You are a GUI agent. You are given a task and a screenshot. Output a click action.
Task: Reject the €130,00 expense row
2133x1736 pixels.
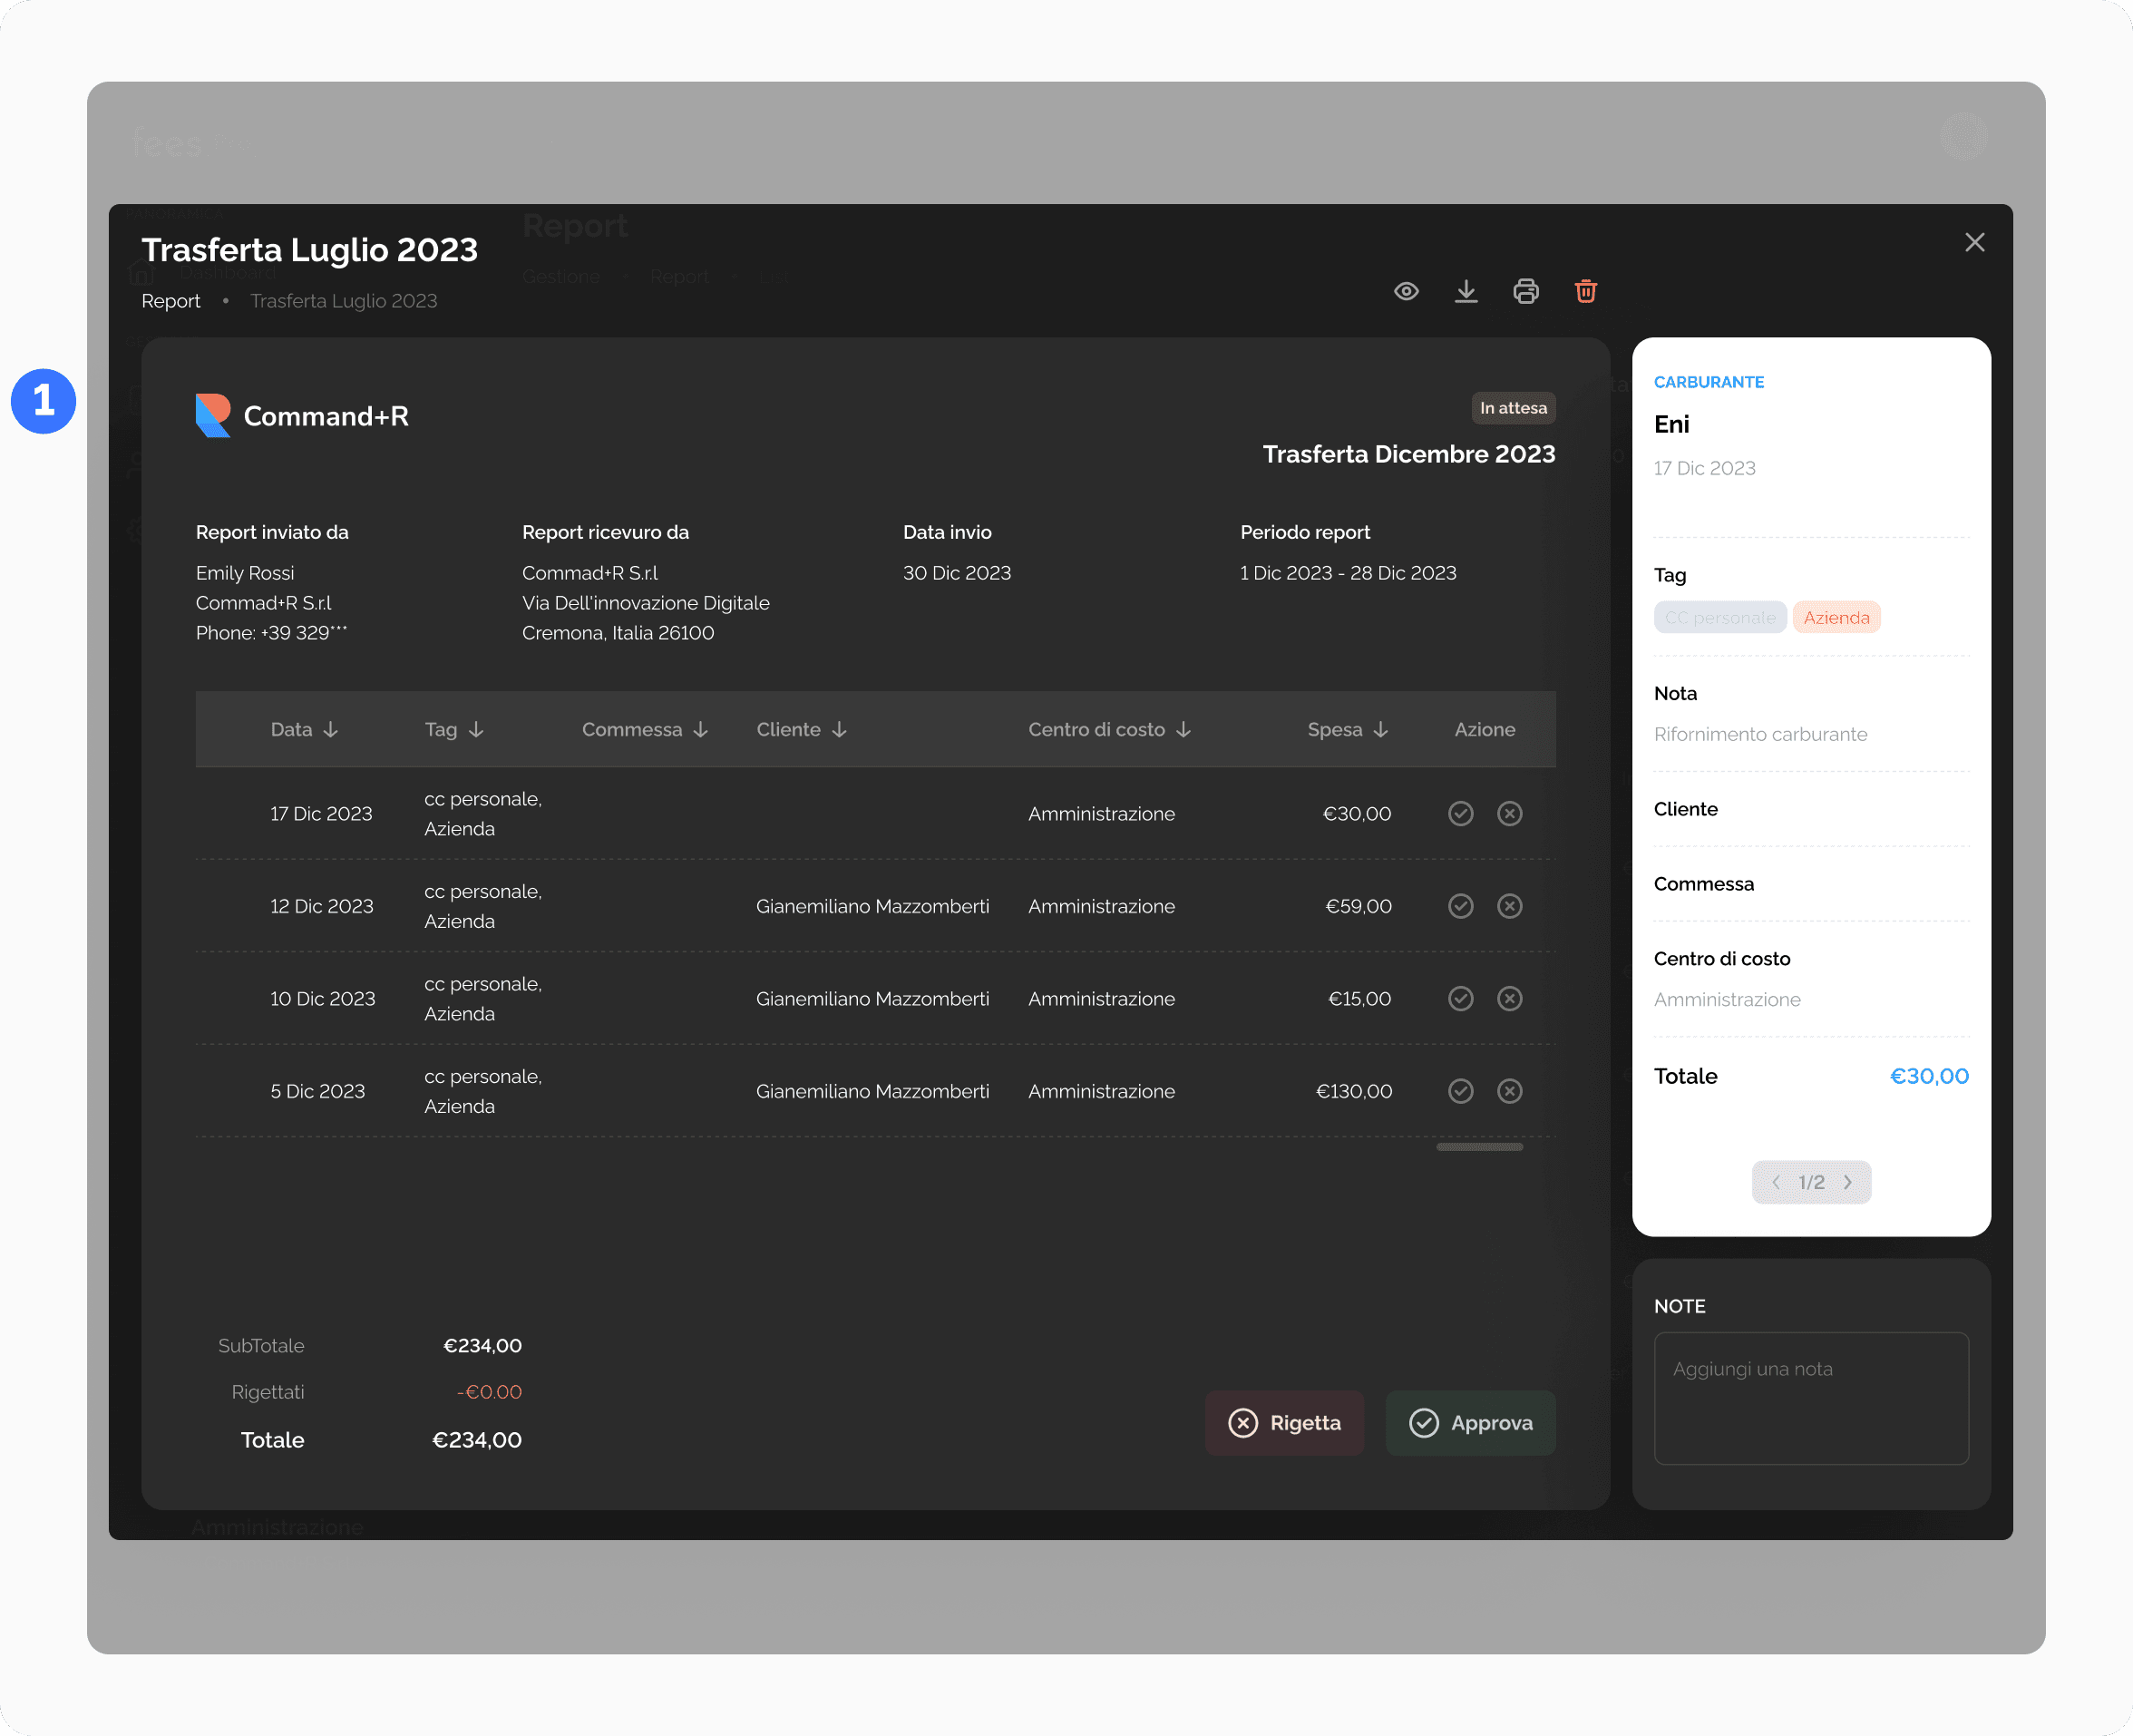click(x=1510, y=1091)
